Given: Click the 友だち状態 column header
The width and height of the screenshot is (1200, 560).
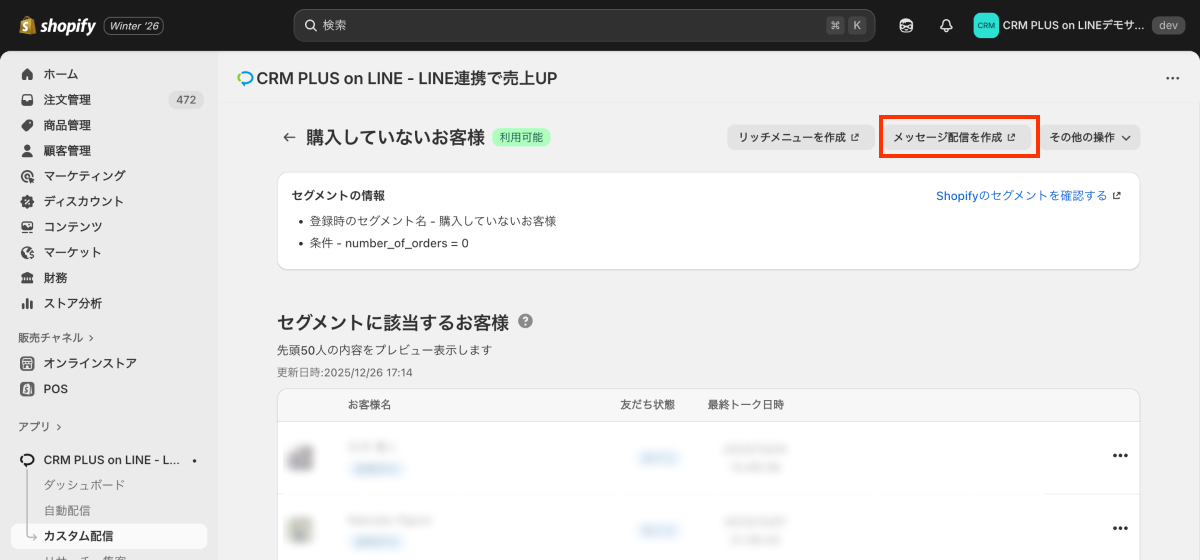Looking at the screenshot, I should [x=647, y=405].
